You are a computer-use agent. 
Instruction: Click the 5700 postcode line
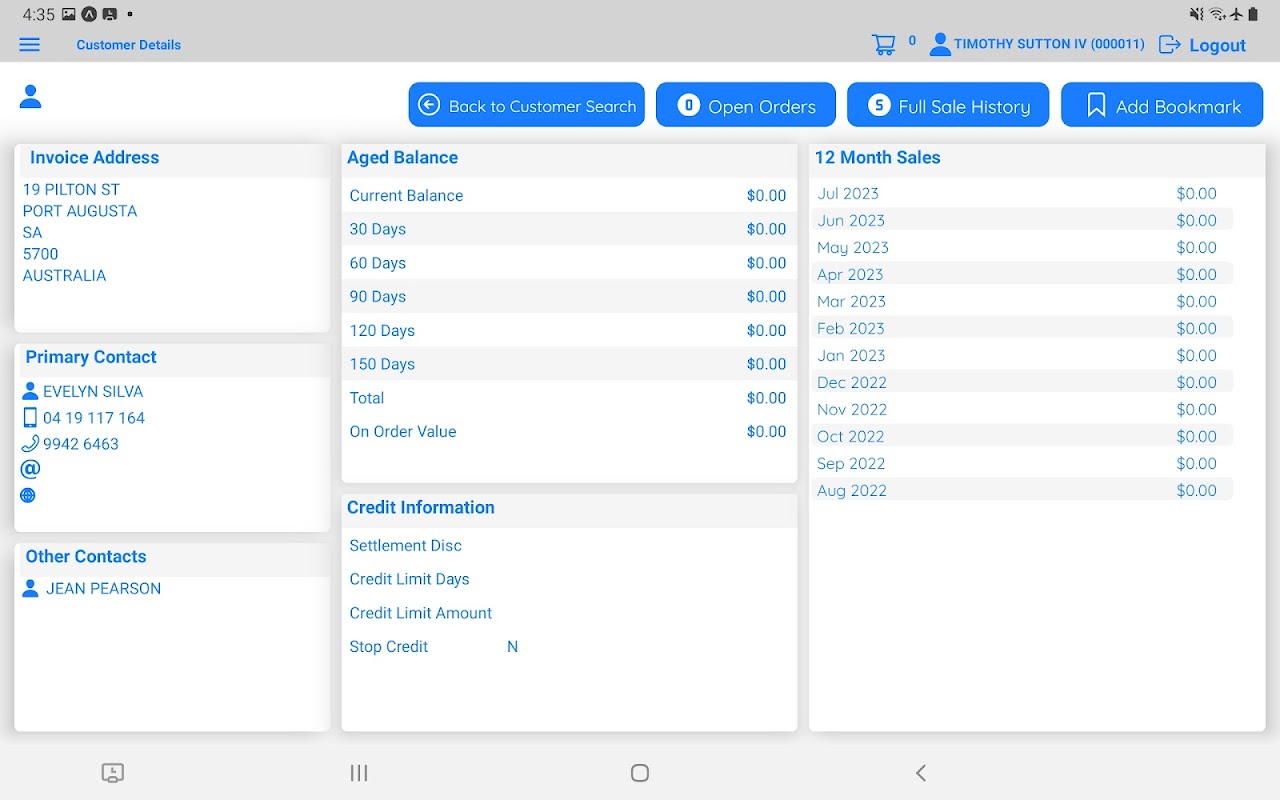click(41, 254)
